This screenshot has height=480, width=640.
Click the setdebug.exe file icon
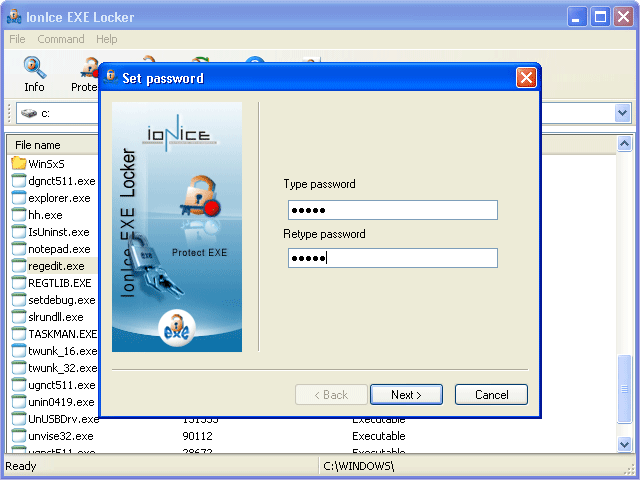[x=19, y=300]
